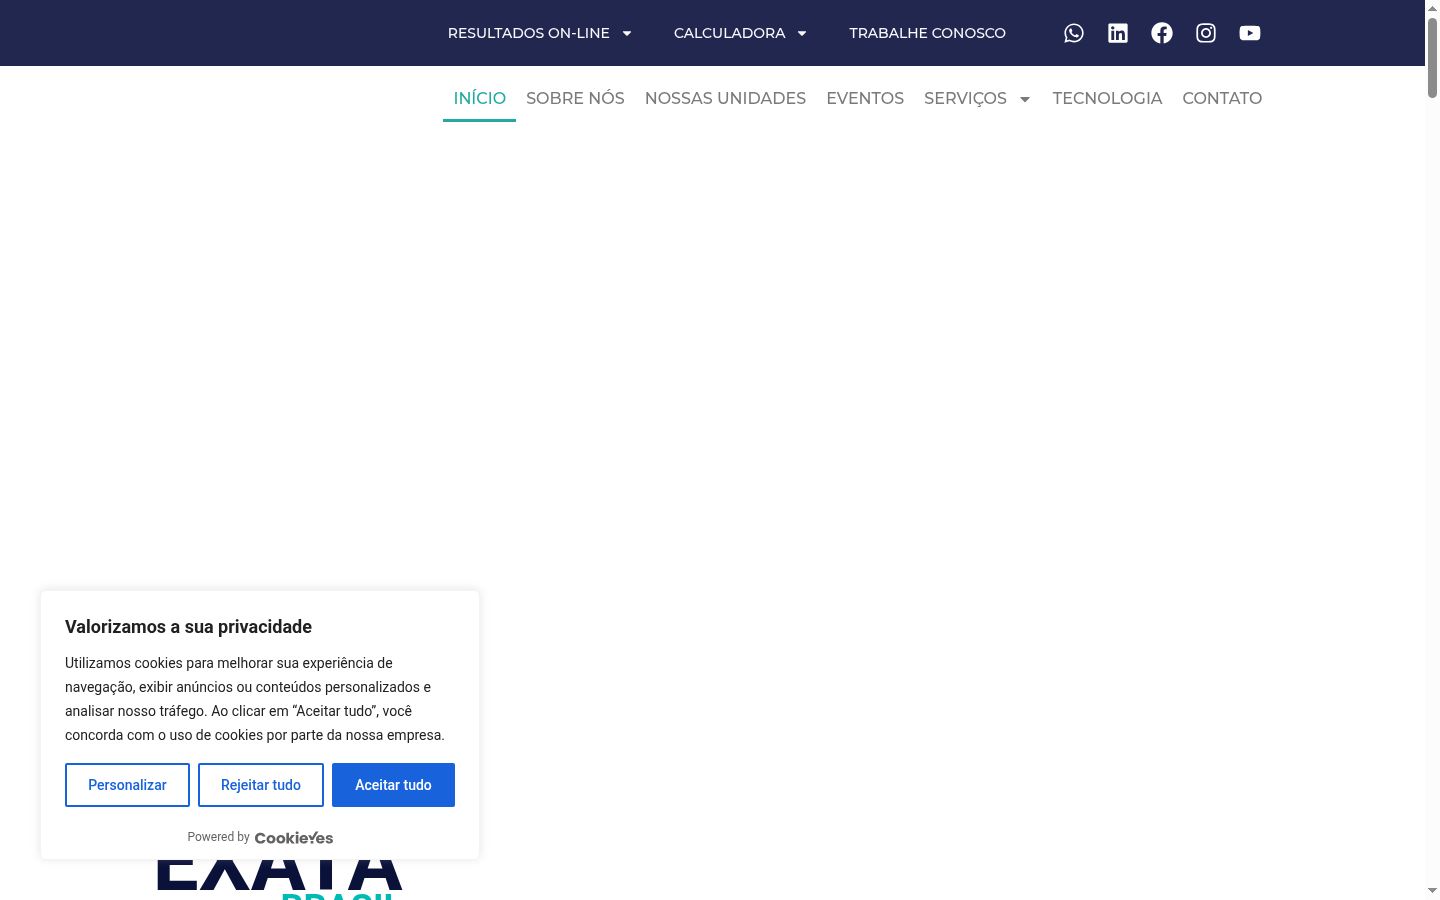The width and height of the screenshot is (1440, 900).
Task: Click the Exata Brasil logo
Action: tap(280, 880)
